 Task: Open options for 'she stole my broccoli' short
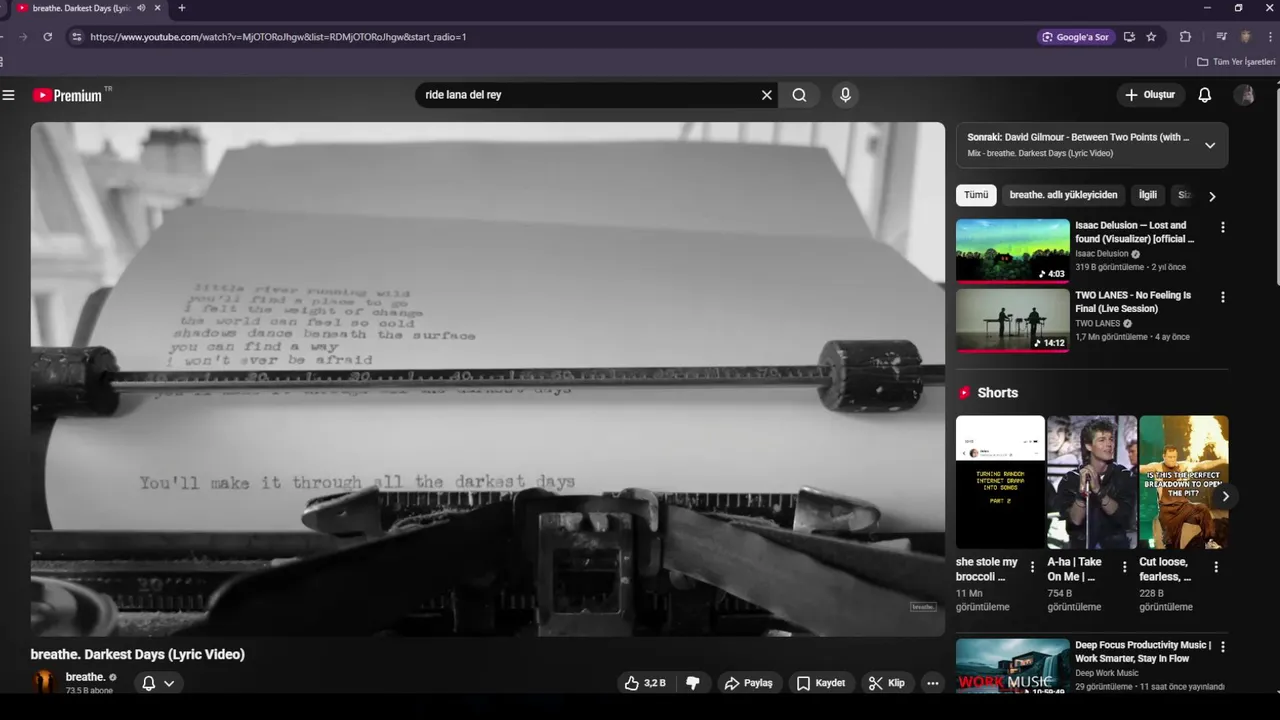(1033, 567)
